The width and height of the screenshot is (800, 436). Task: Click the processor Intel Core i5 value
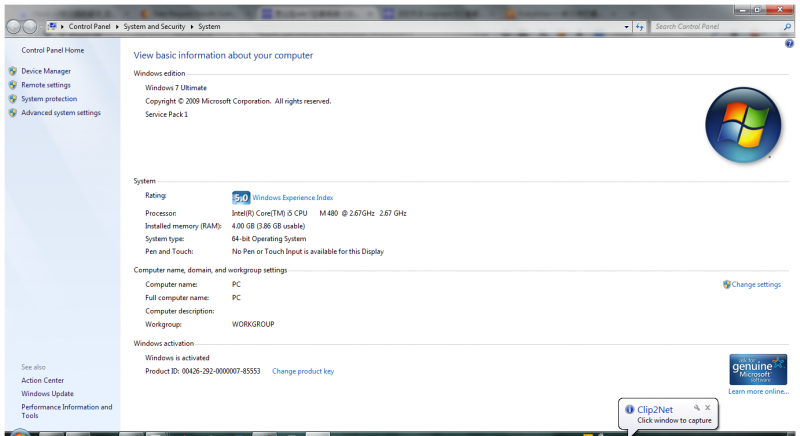point(319,213)
